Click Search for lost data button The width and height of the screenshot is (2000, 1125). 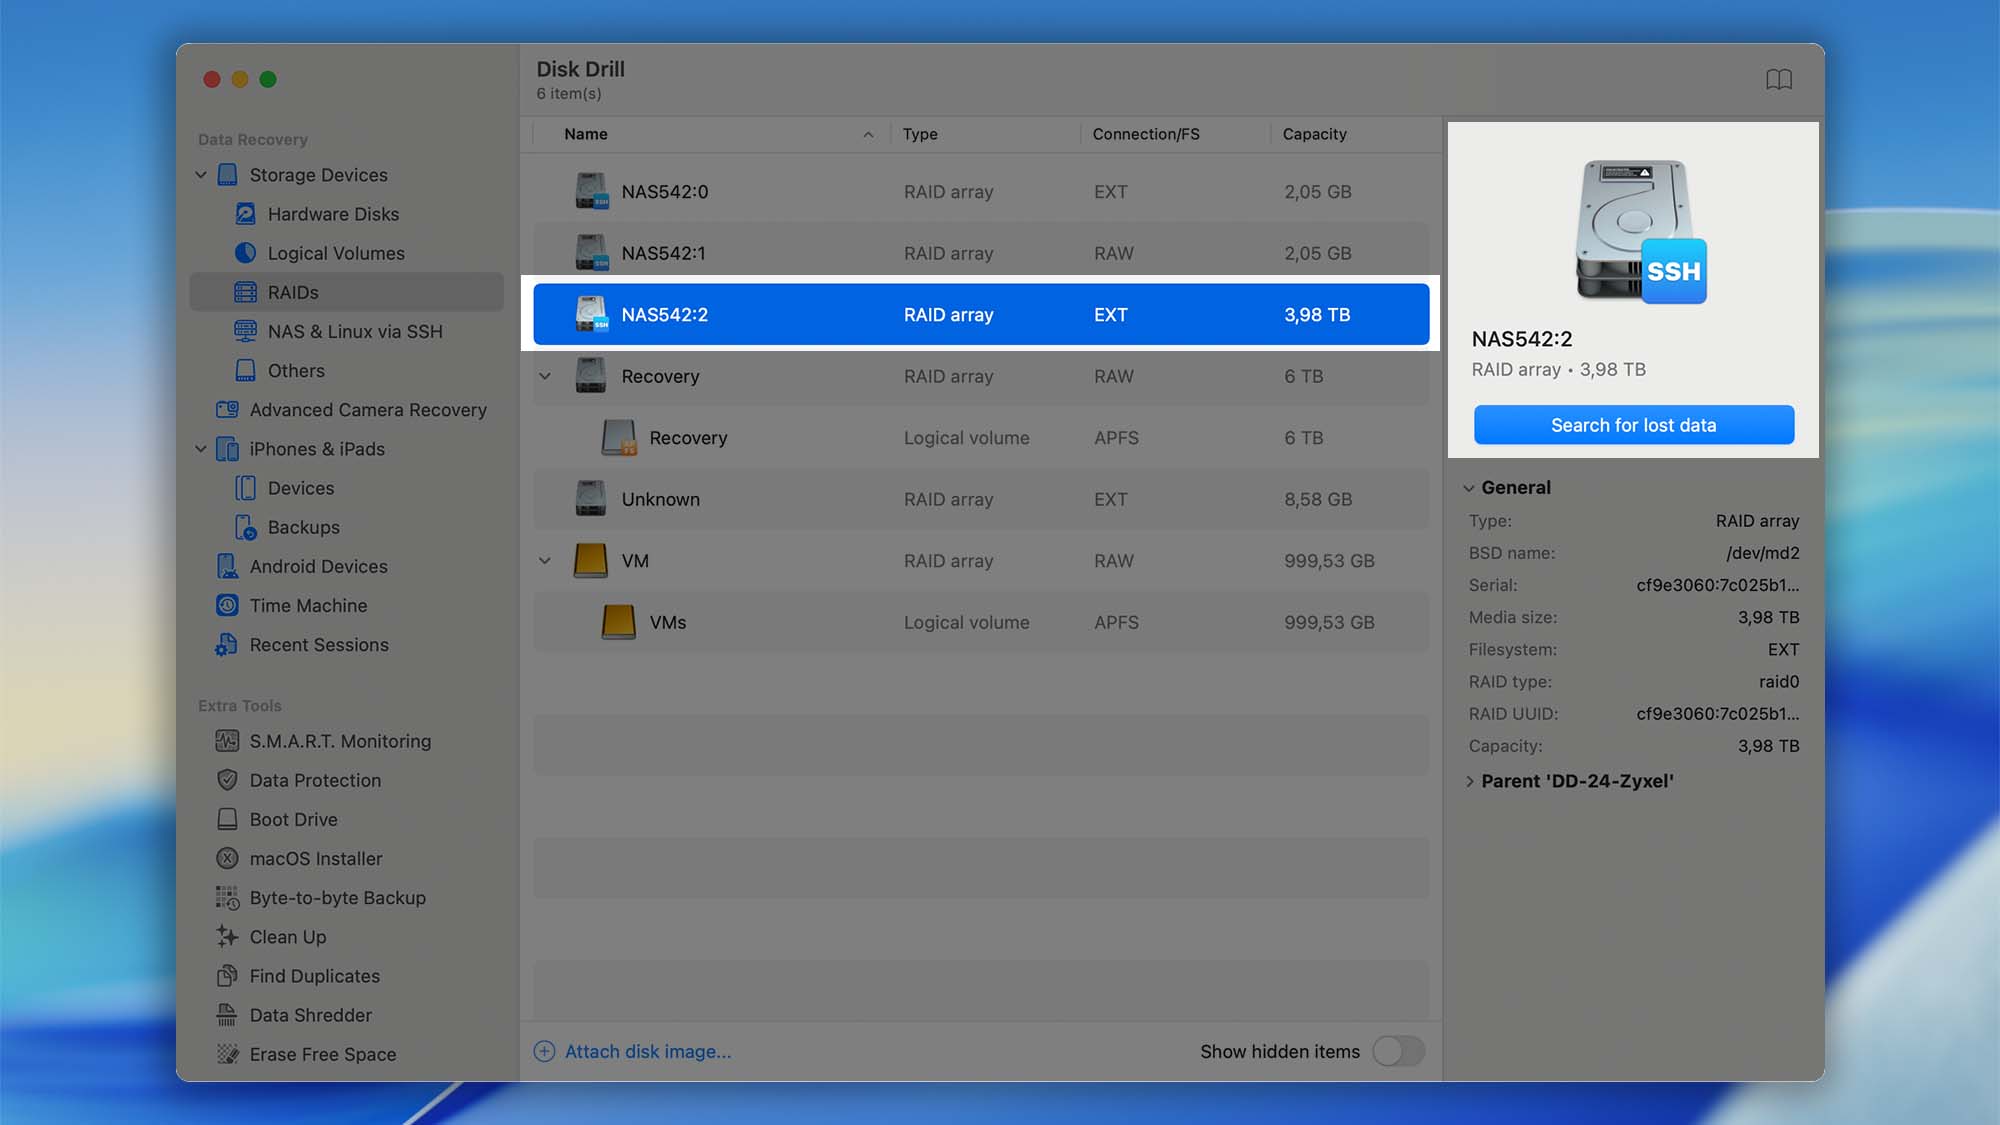click(1633, 425)
